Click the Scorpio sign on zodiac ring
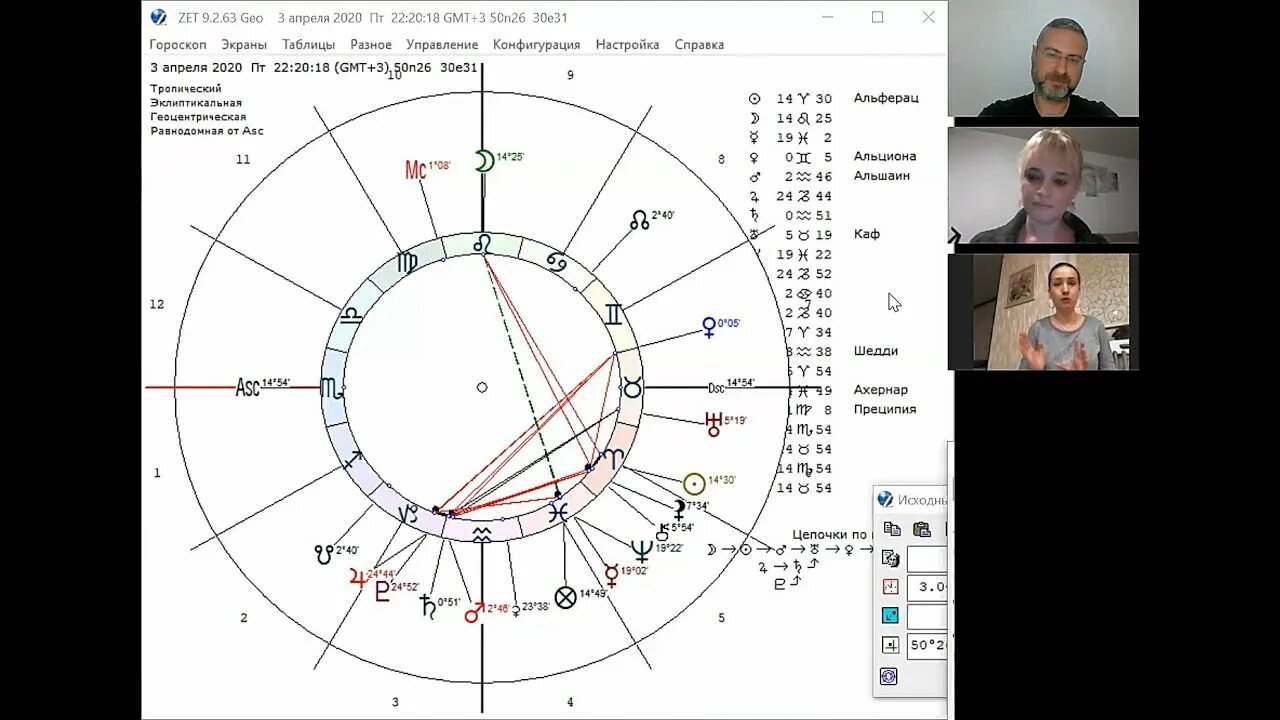 [x=332, y=388]
